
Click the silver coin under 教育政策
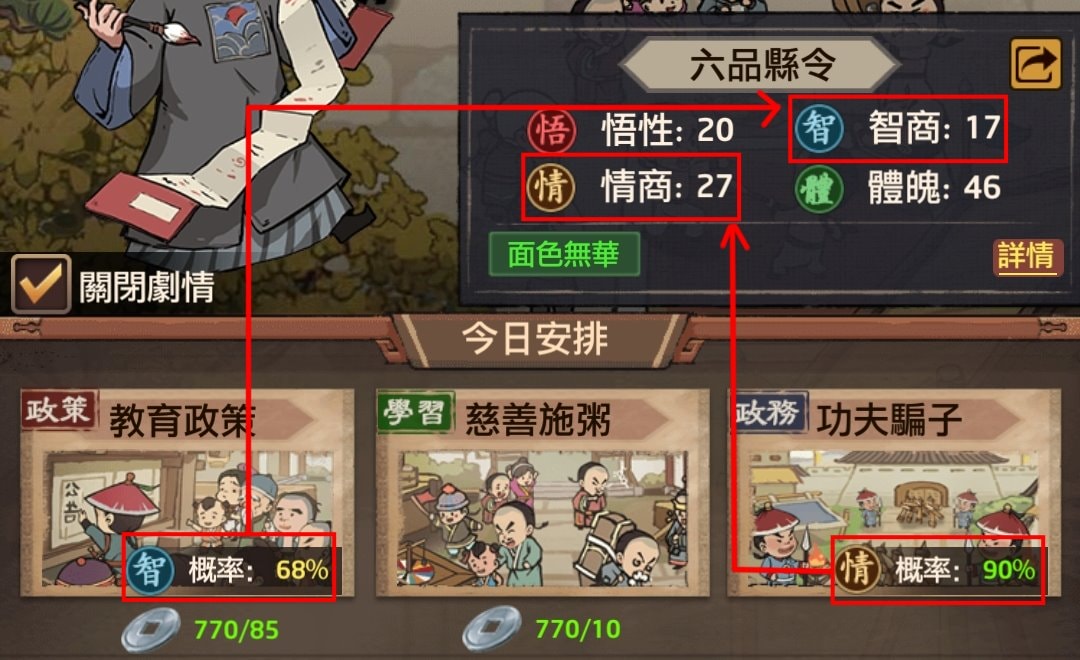pyautogui.click(x=151, y=629)
